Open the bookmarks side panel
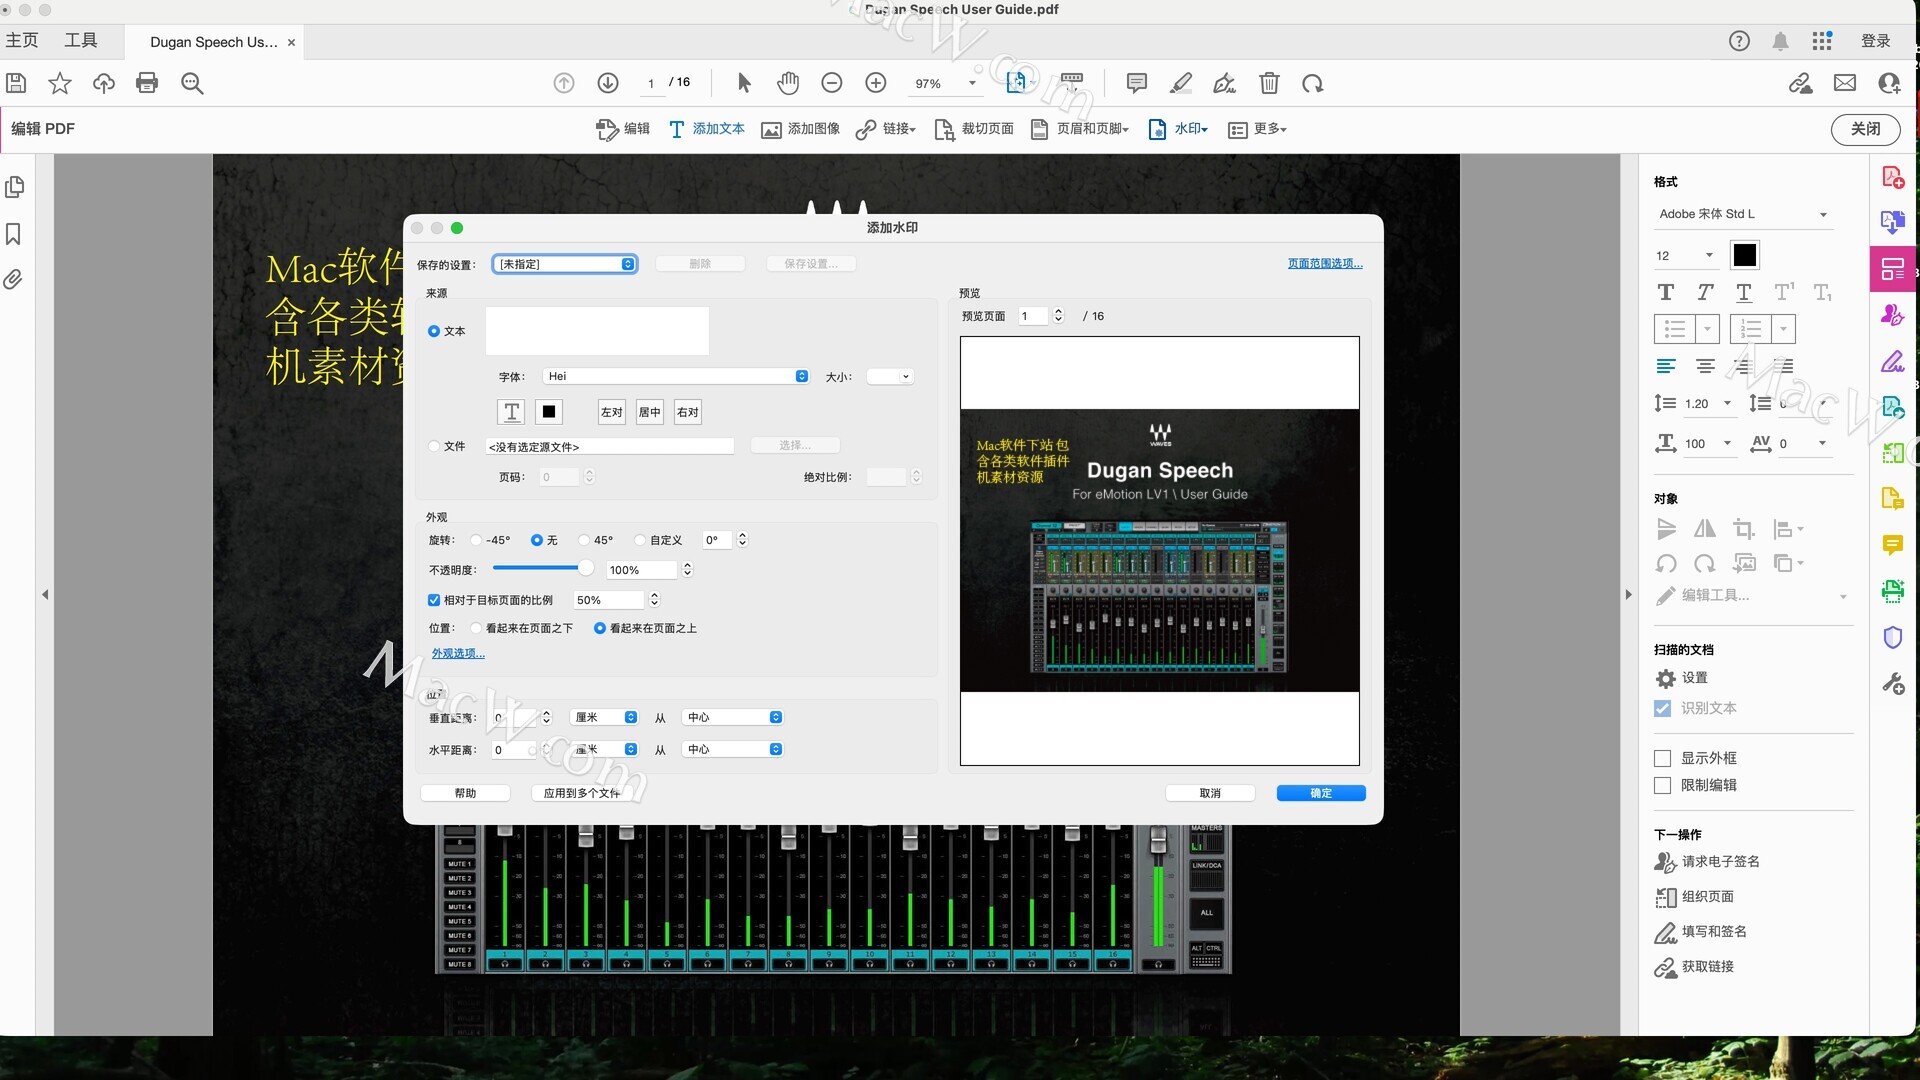This screenshot has width=1920, height=1080. coord(14,234)
